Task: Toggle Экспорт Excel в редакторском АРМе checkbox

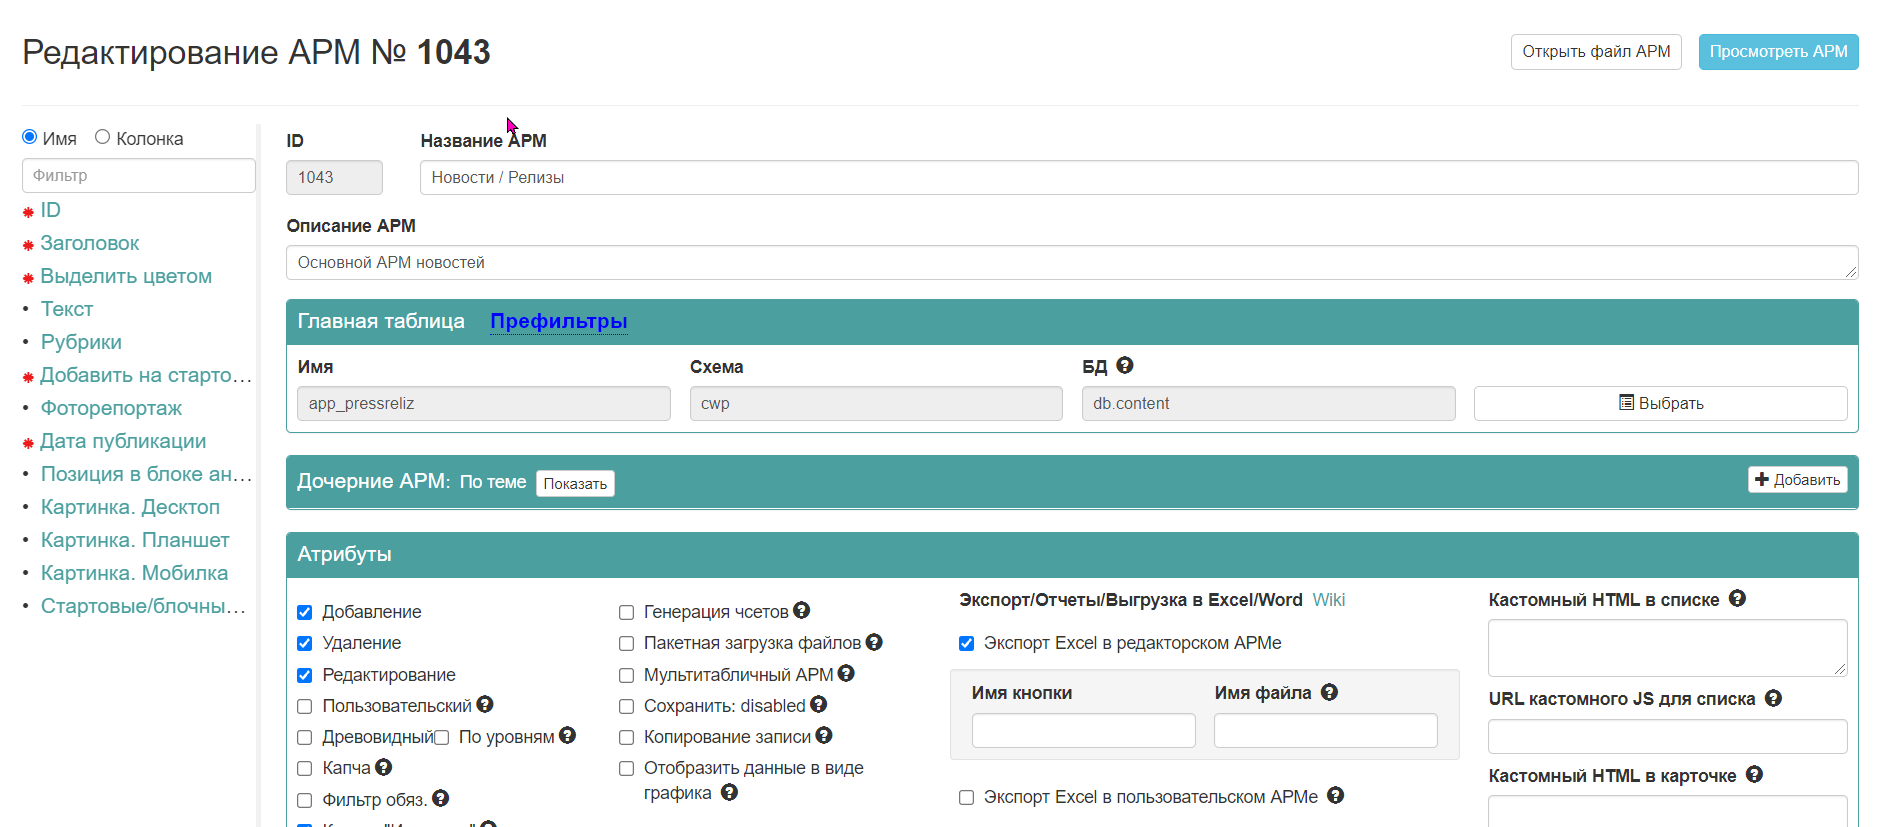Action: (966, 643)
